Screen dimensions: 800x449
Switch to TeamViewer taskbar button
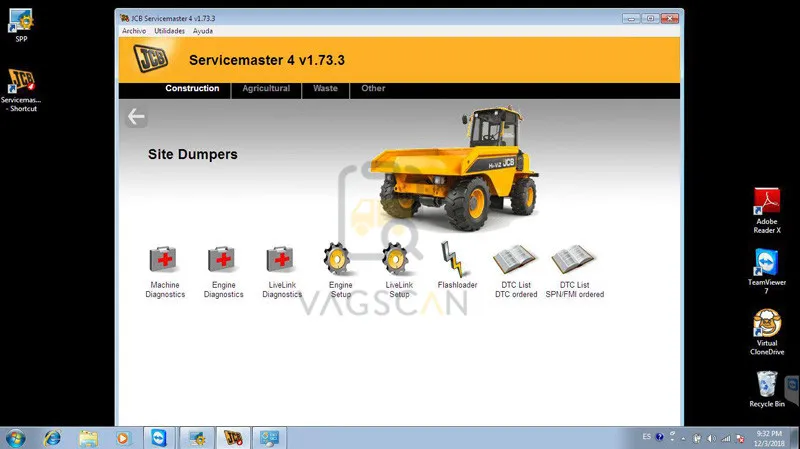tap(159, 438)
